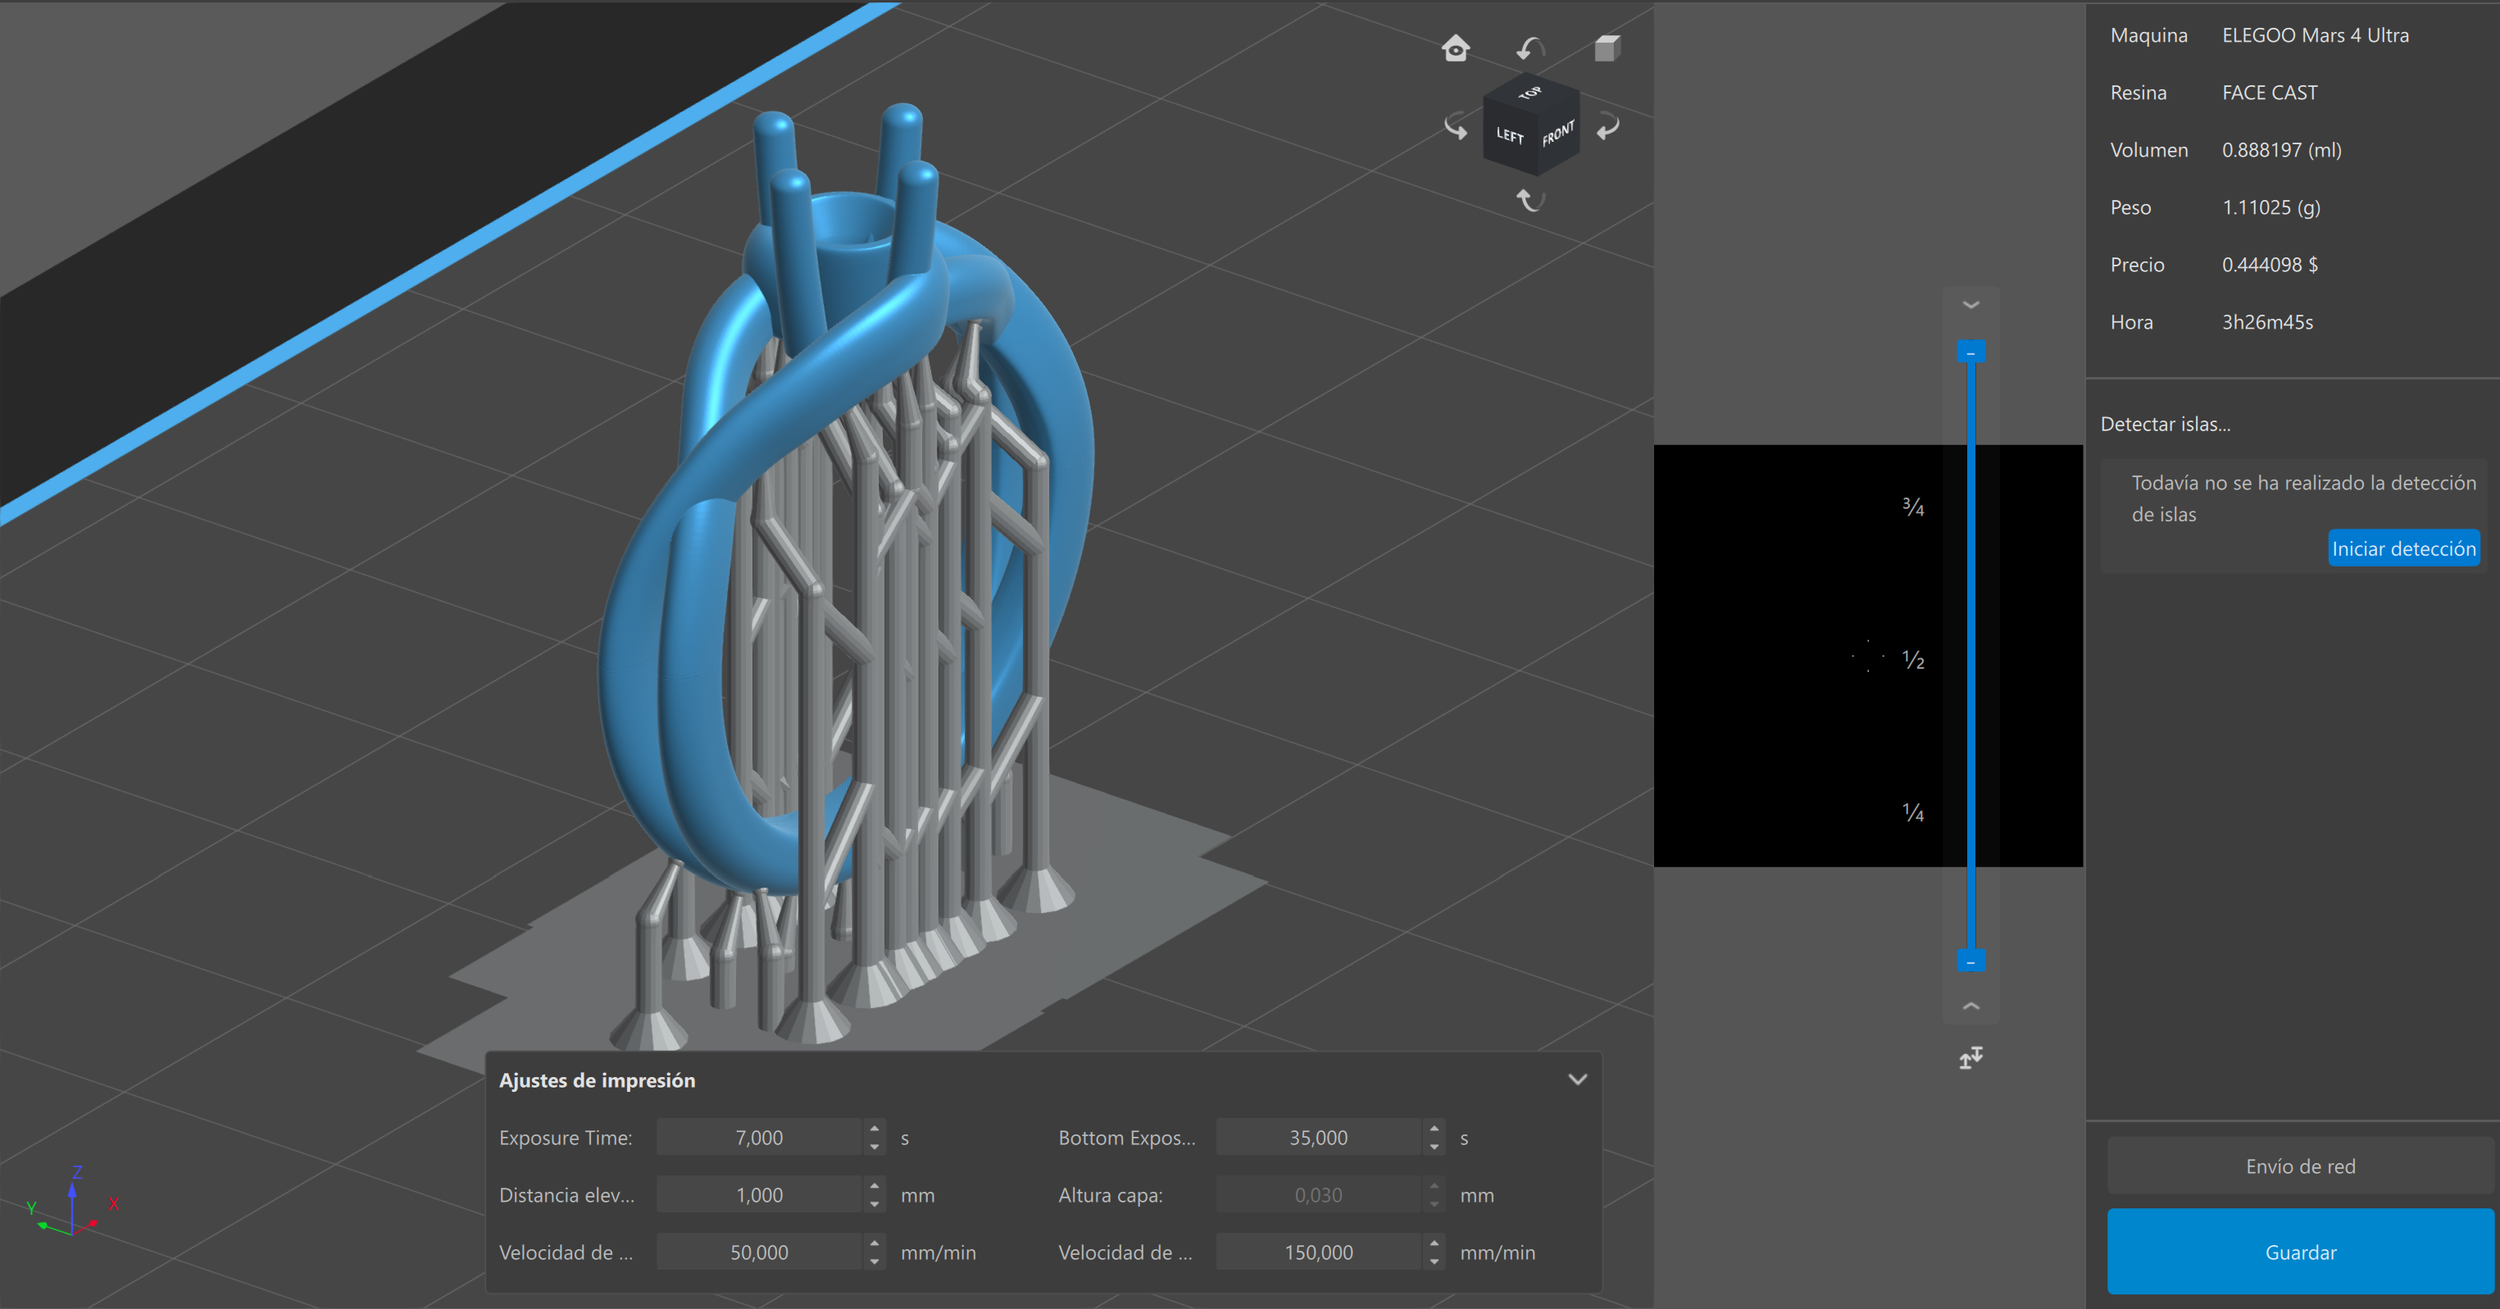Image resolution: width=2500 pixels, height=1309 pixels.
Task: Click the 150,000 velocidad input field
Action: 1318,1252
